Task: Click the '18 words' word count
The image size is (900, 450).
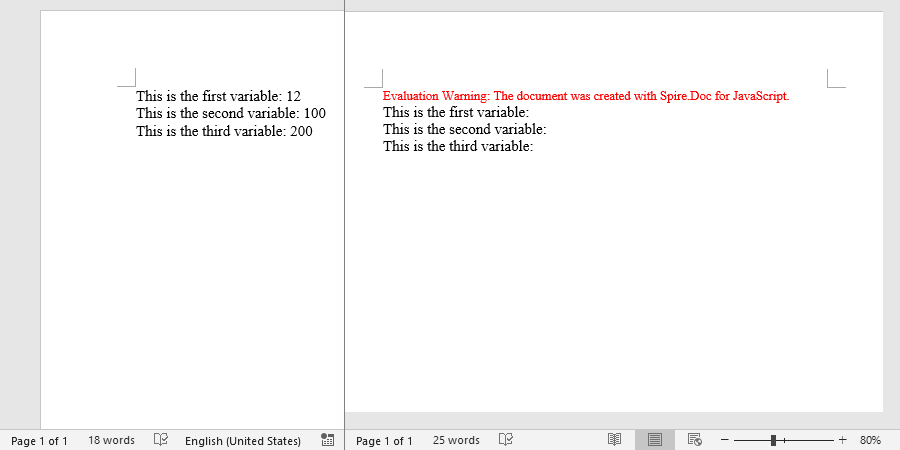Action: (111, 440)
